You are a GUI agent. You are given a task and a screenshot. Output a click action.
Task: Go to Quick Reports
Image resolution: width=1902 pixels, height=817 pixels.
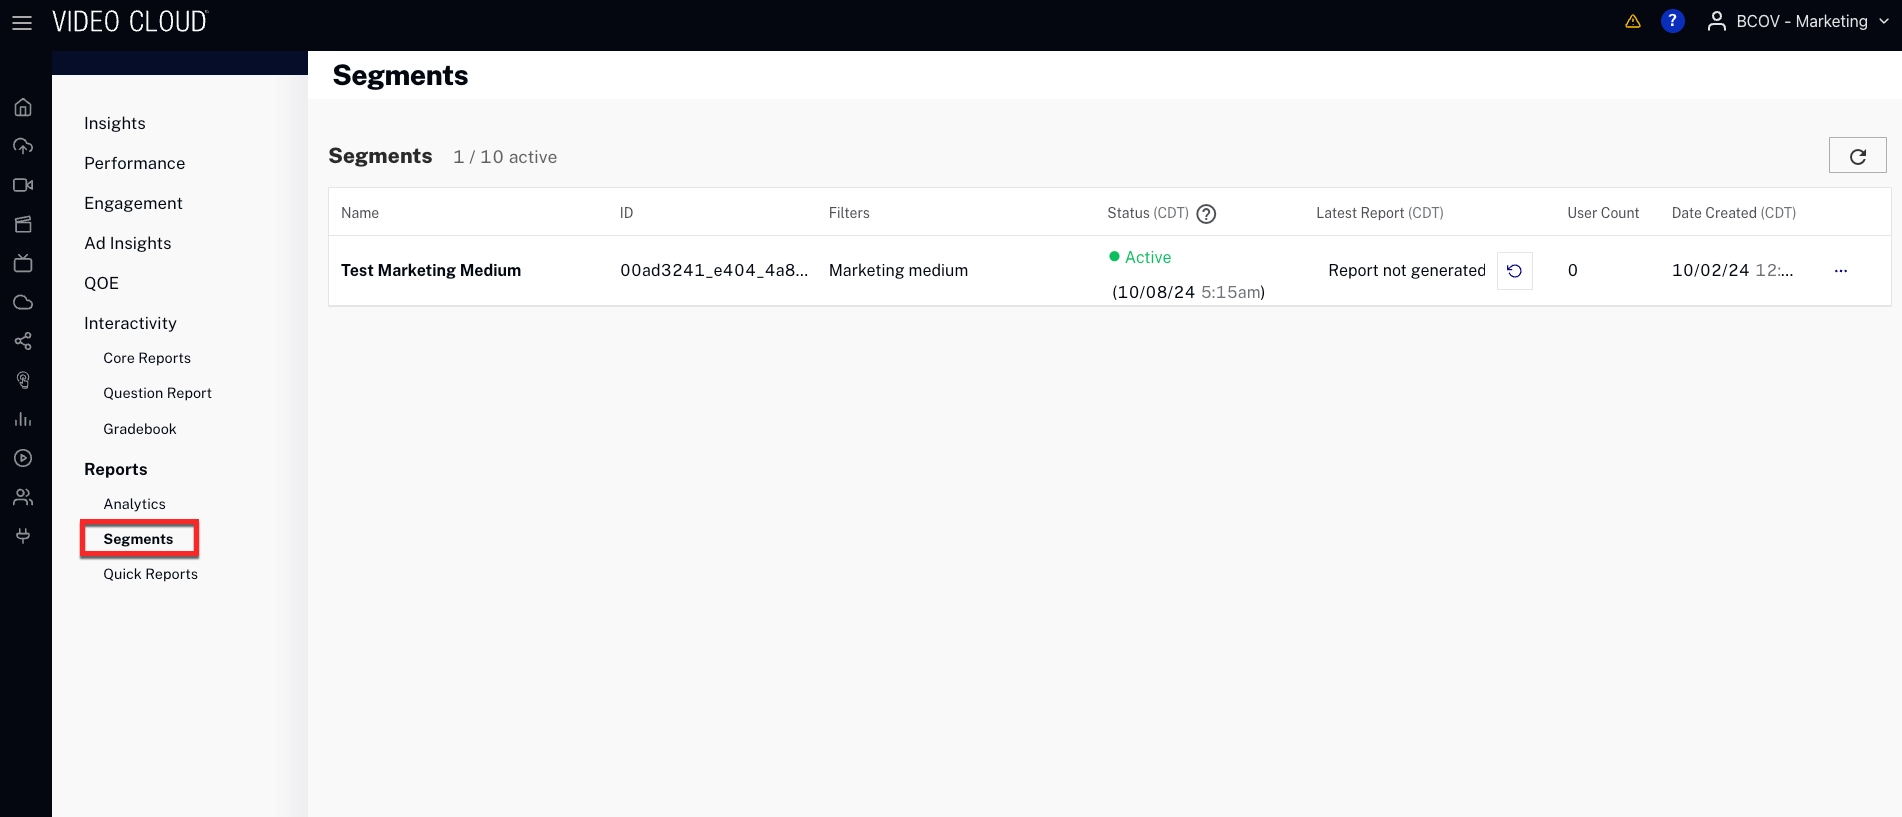tap(150, 574)
